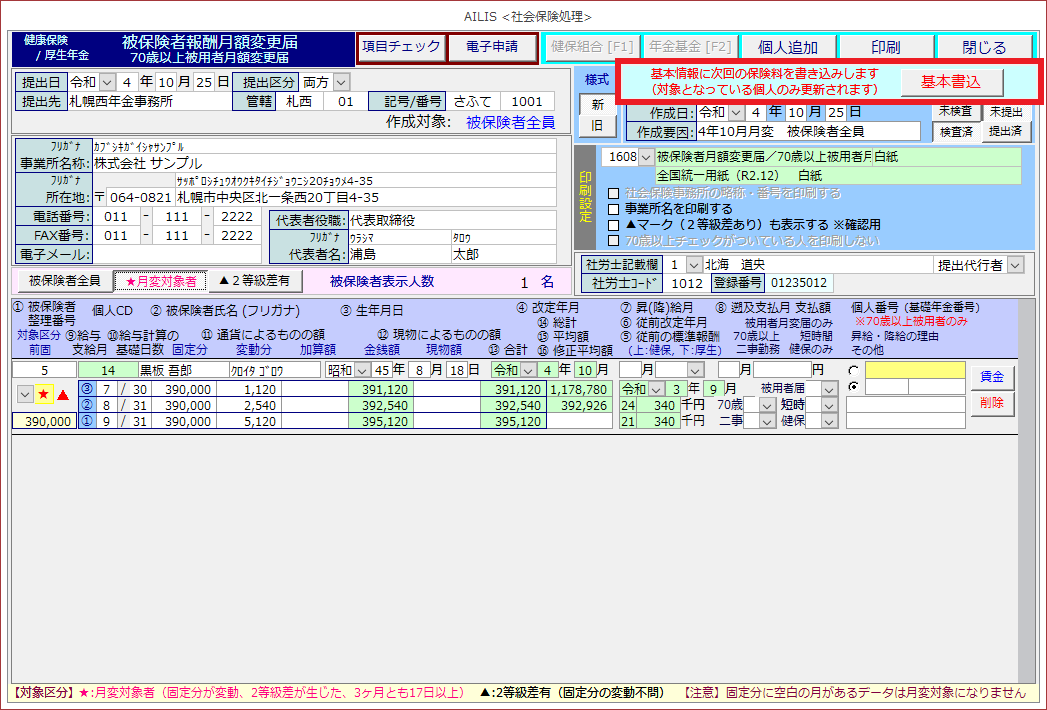Select the circled ① September salary row marker
Screen dimensions: 1047x710
86,421
